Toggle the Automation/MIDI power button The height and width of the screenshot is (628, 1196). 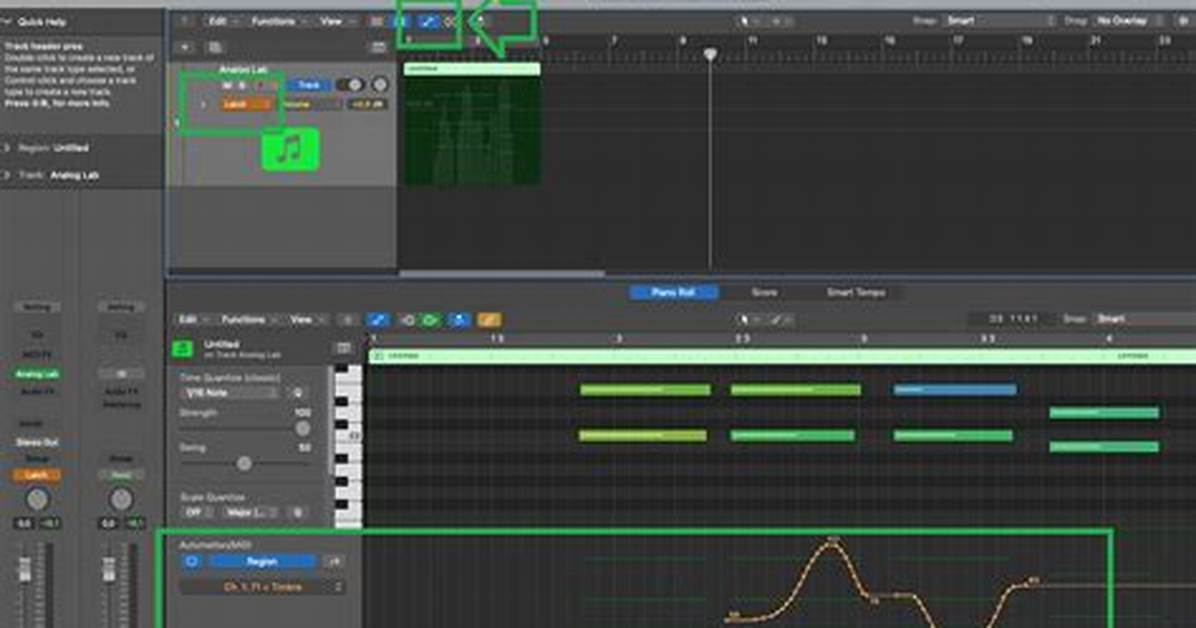191,562
